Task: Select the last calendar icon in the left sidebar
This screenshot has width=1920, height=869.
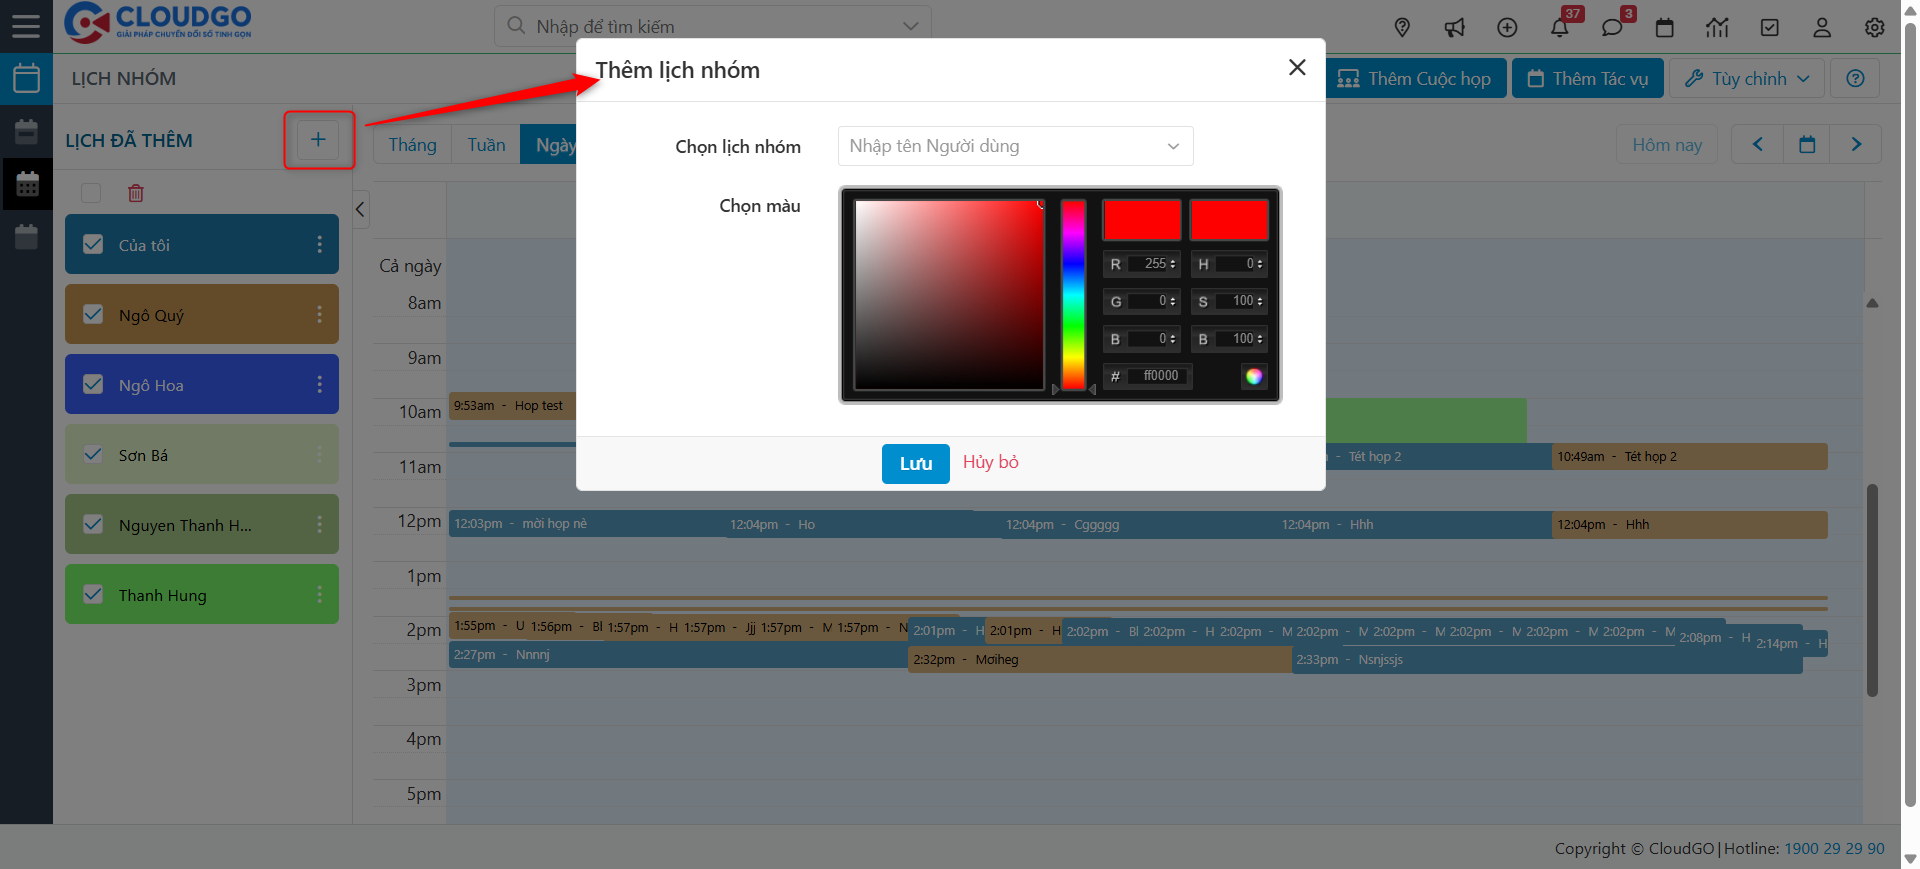Action: click(26, 237)
